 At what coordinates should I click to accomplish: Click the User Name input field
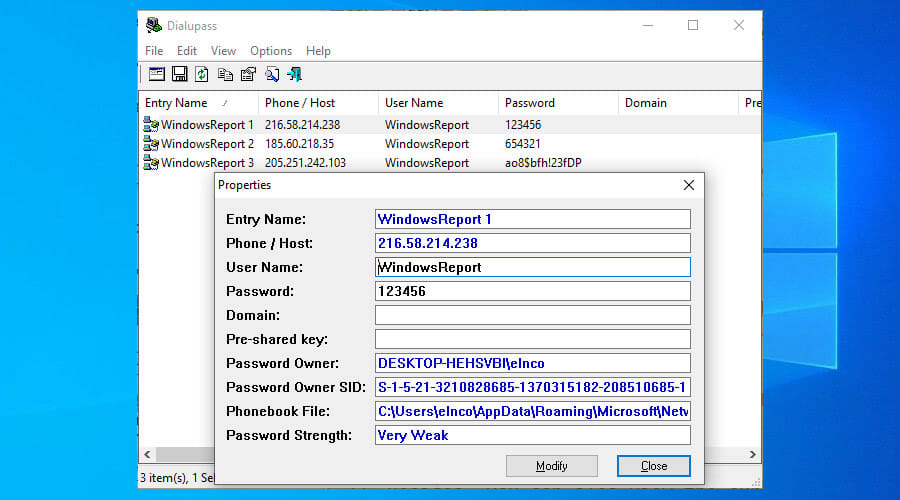[533, 267]
